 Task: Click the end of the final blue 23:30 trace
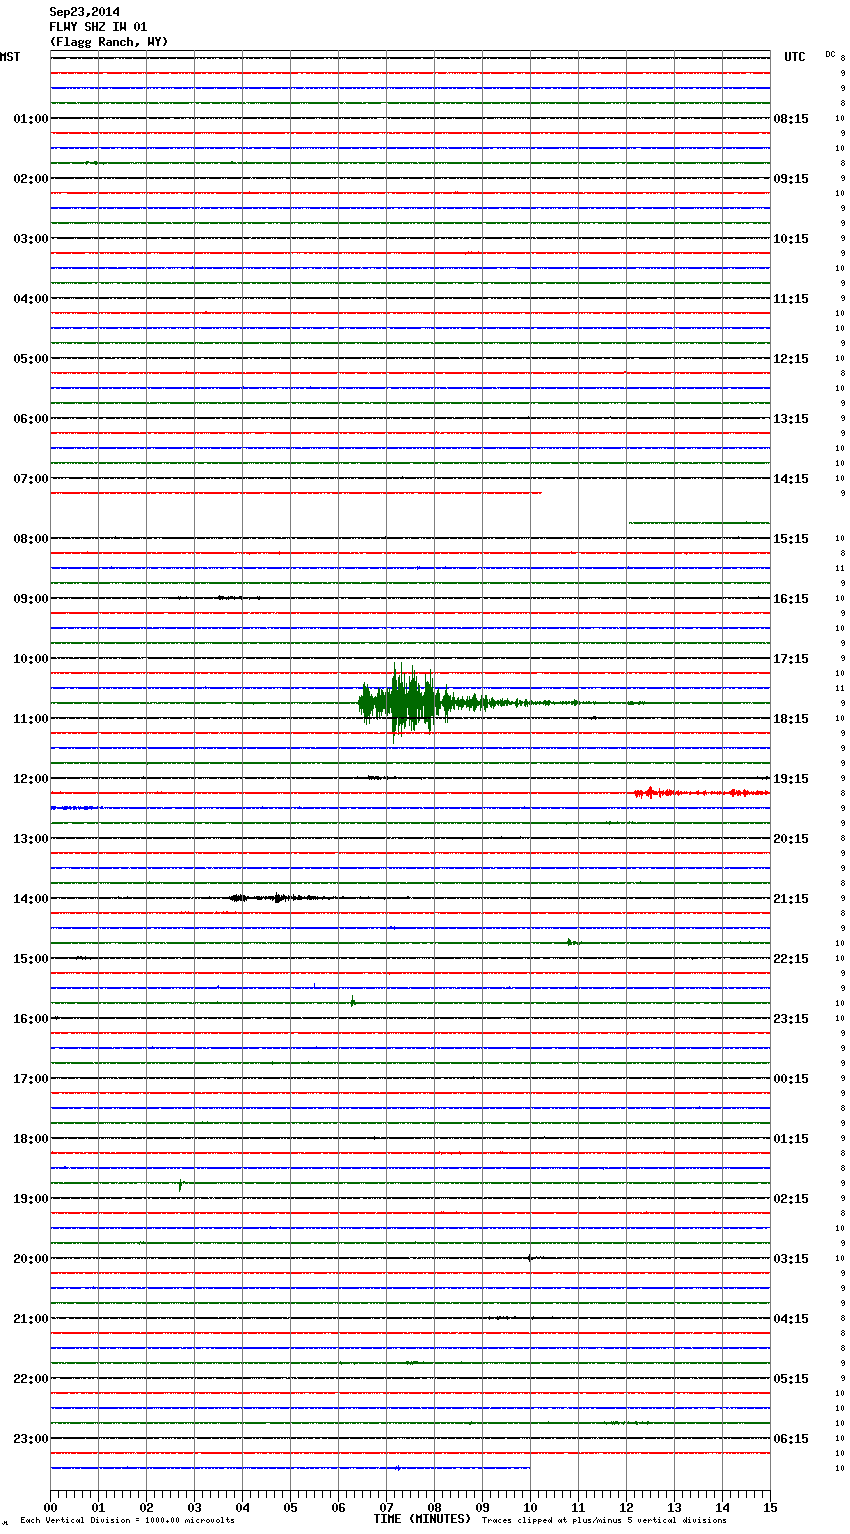(529, 1468)
